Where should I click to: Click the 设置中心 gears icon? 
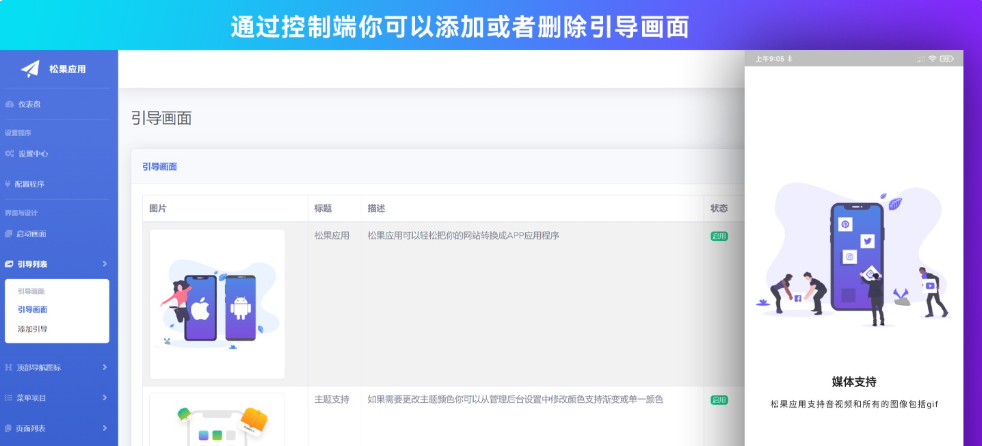point(10,154)
